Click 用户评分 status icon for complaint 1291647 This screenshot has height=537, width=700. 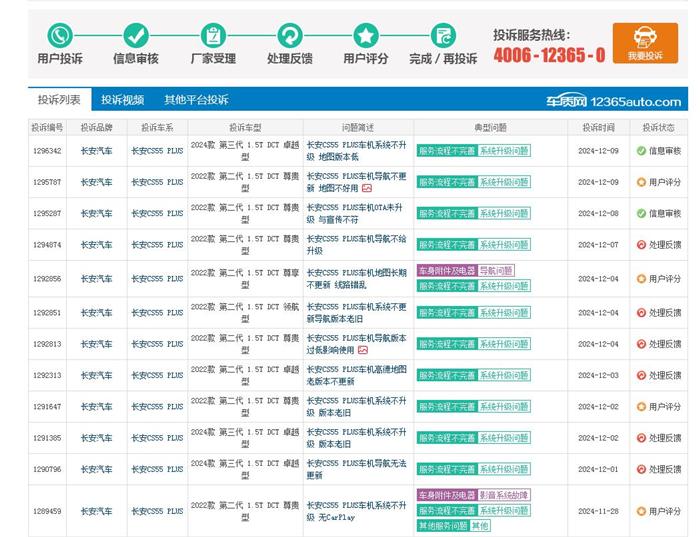[641, 407]
